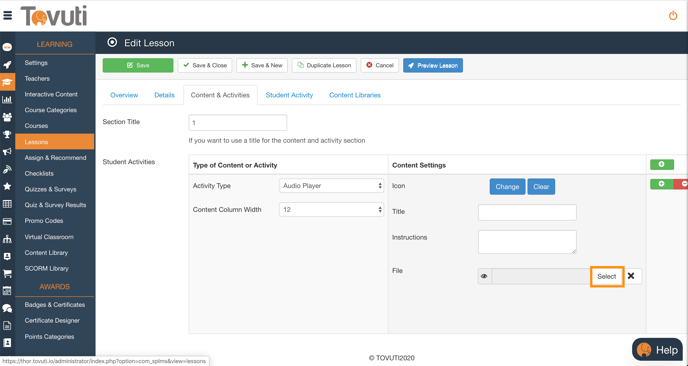Add activity with row's green plus button
Viewport: 688px width, 366px height.
click(662, 184)
